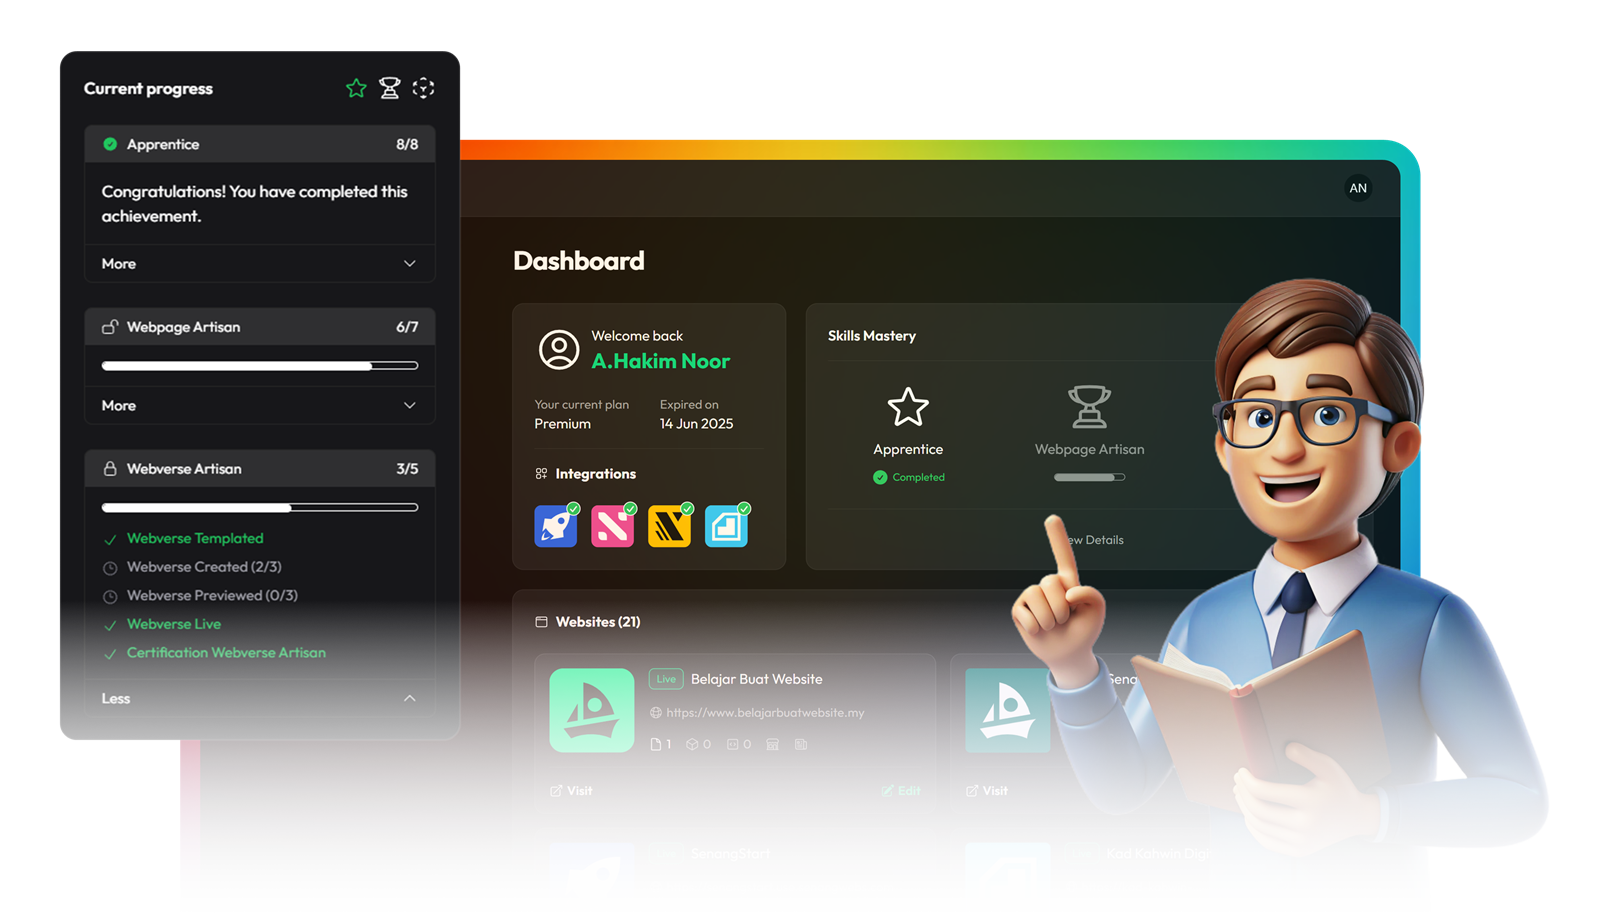
Task: Click the Certification Webverse Artisan checked item
Action: pyautogui.click(x=226, y=653)
